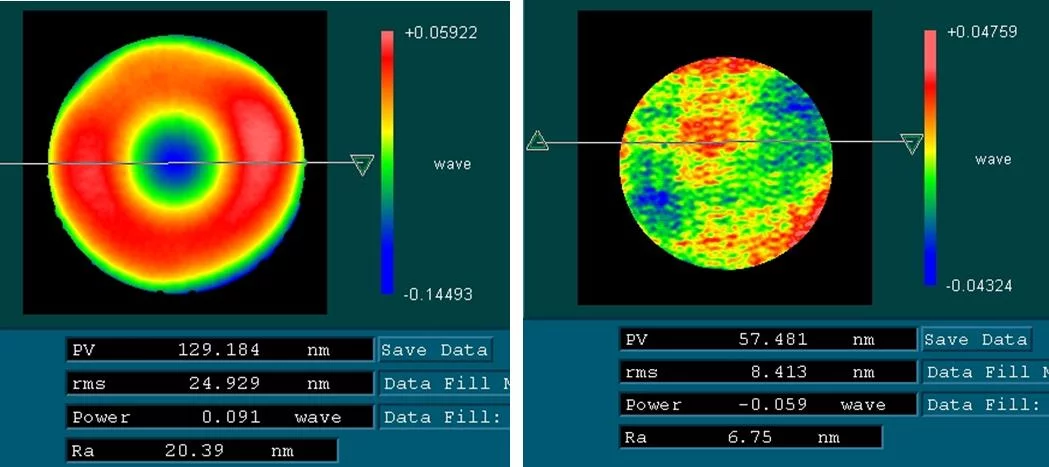This screenshot has height=467, width=1049.
Task: Click the downward triangle marker right of the speckled map
Action: (x=911, y=144)
